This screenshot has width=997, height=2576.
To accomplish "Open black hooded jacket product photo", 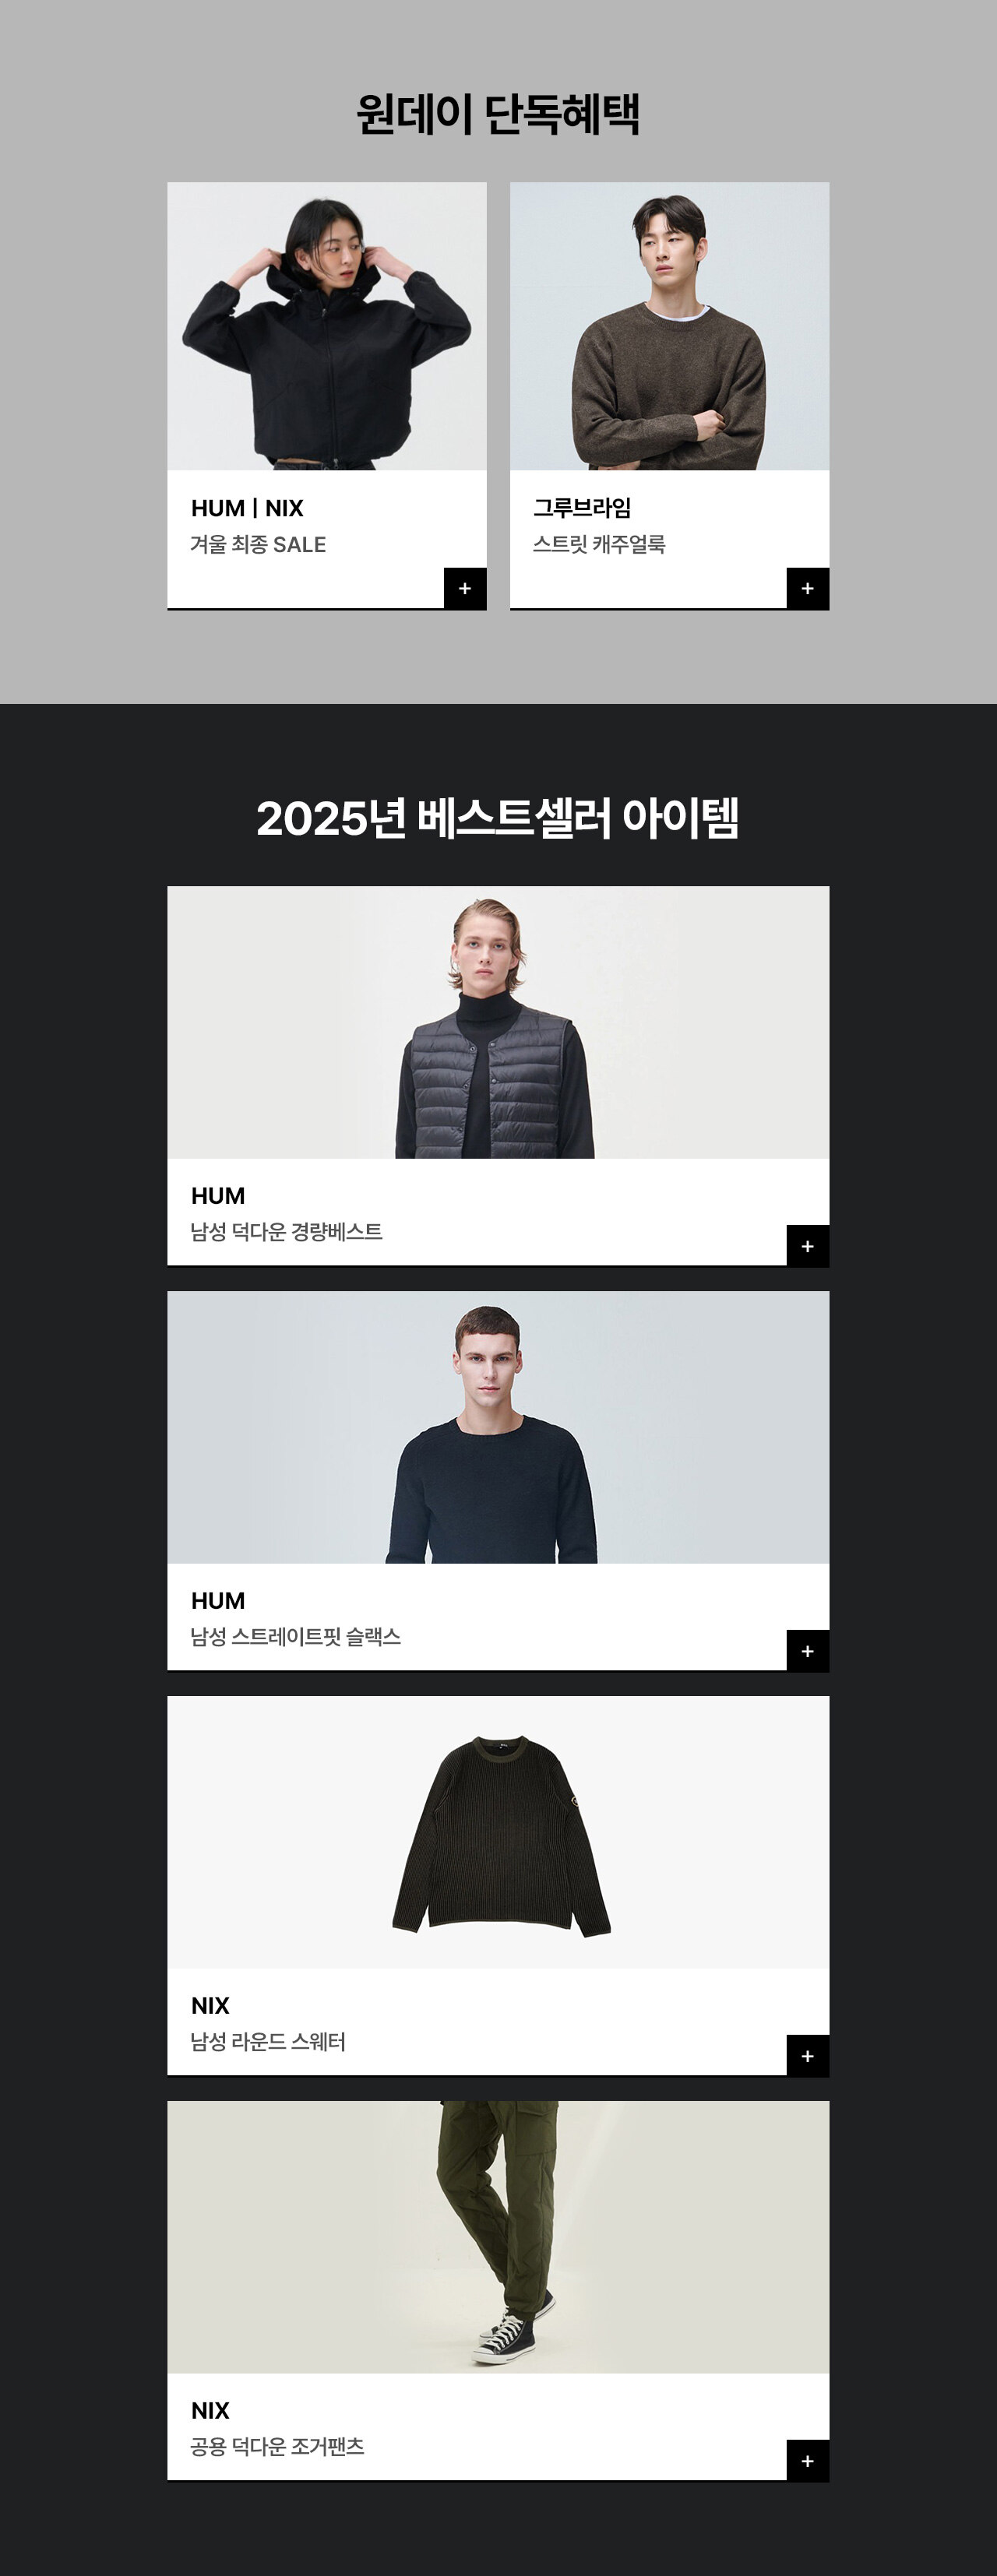I will (327, 326).
